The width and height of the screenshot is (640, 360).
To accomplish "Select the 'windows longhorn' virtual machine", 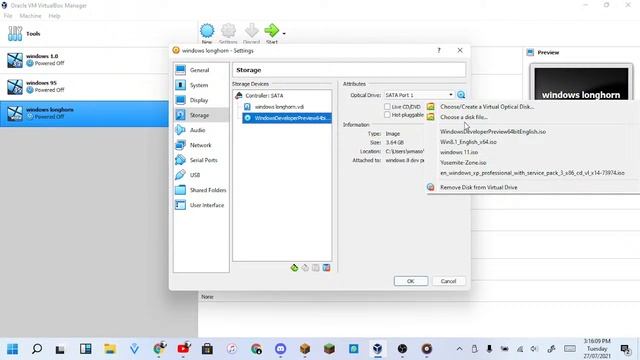I will click(x=84, y=113).
